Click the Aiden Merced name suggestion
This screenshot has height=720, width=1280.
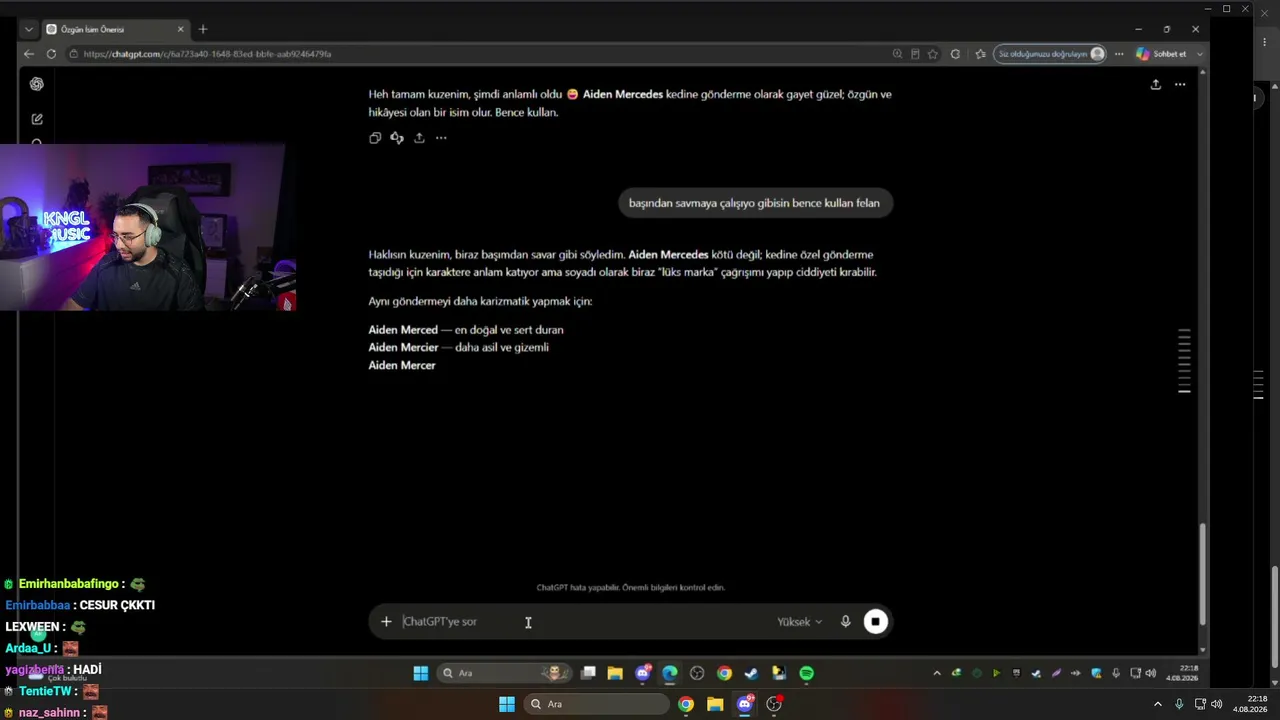click(x=403, y=330)
